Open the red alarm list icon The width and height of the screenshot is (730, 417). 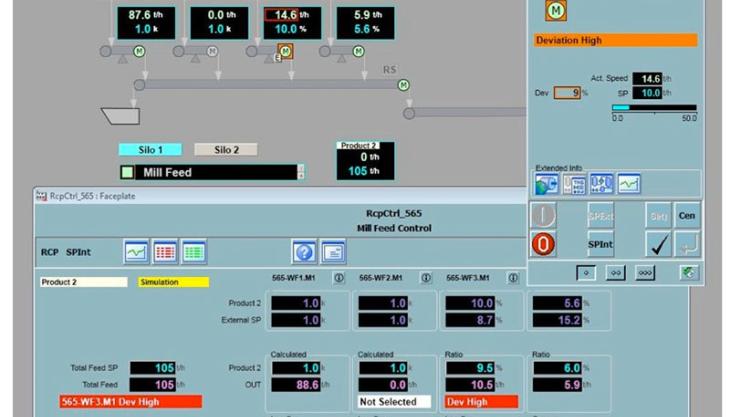pyautogui.click(x=165, y=252)
